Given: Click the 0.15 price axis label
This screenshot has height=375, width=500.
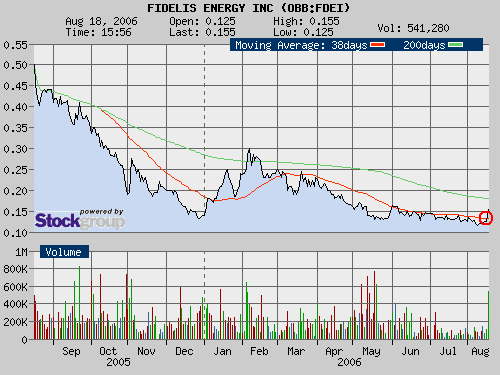Looking at the screenshot, I should click(15, 212).
